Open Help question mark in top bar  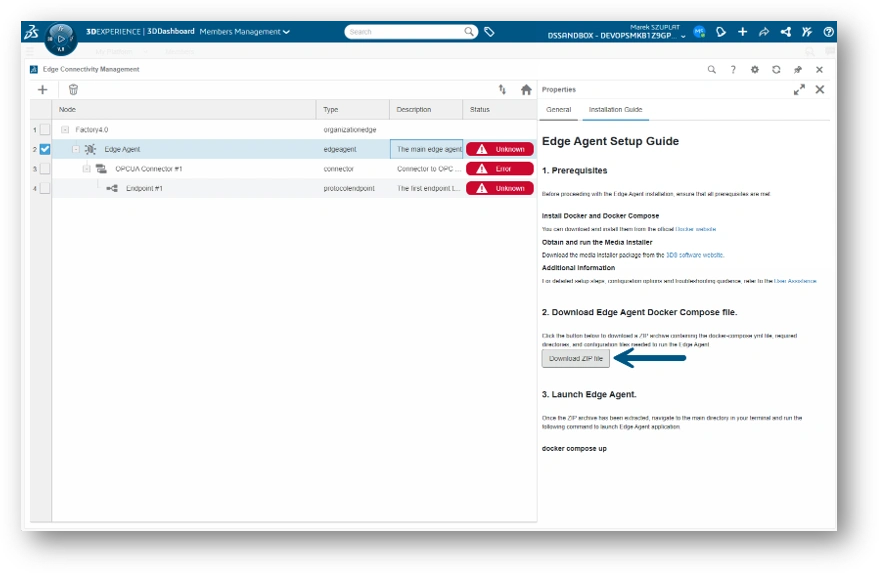pos(828,32)
